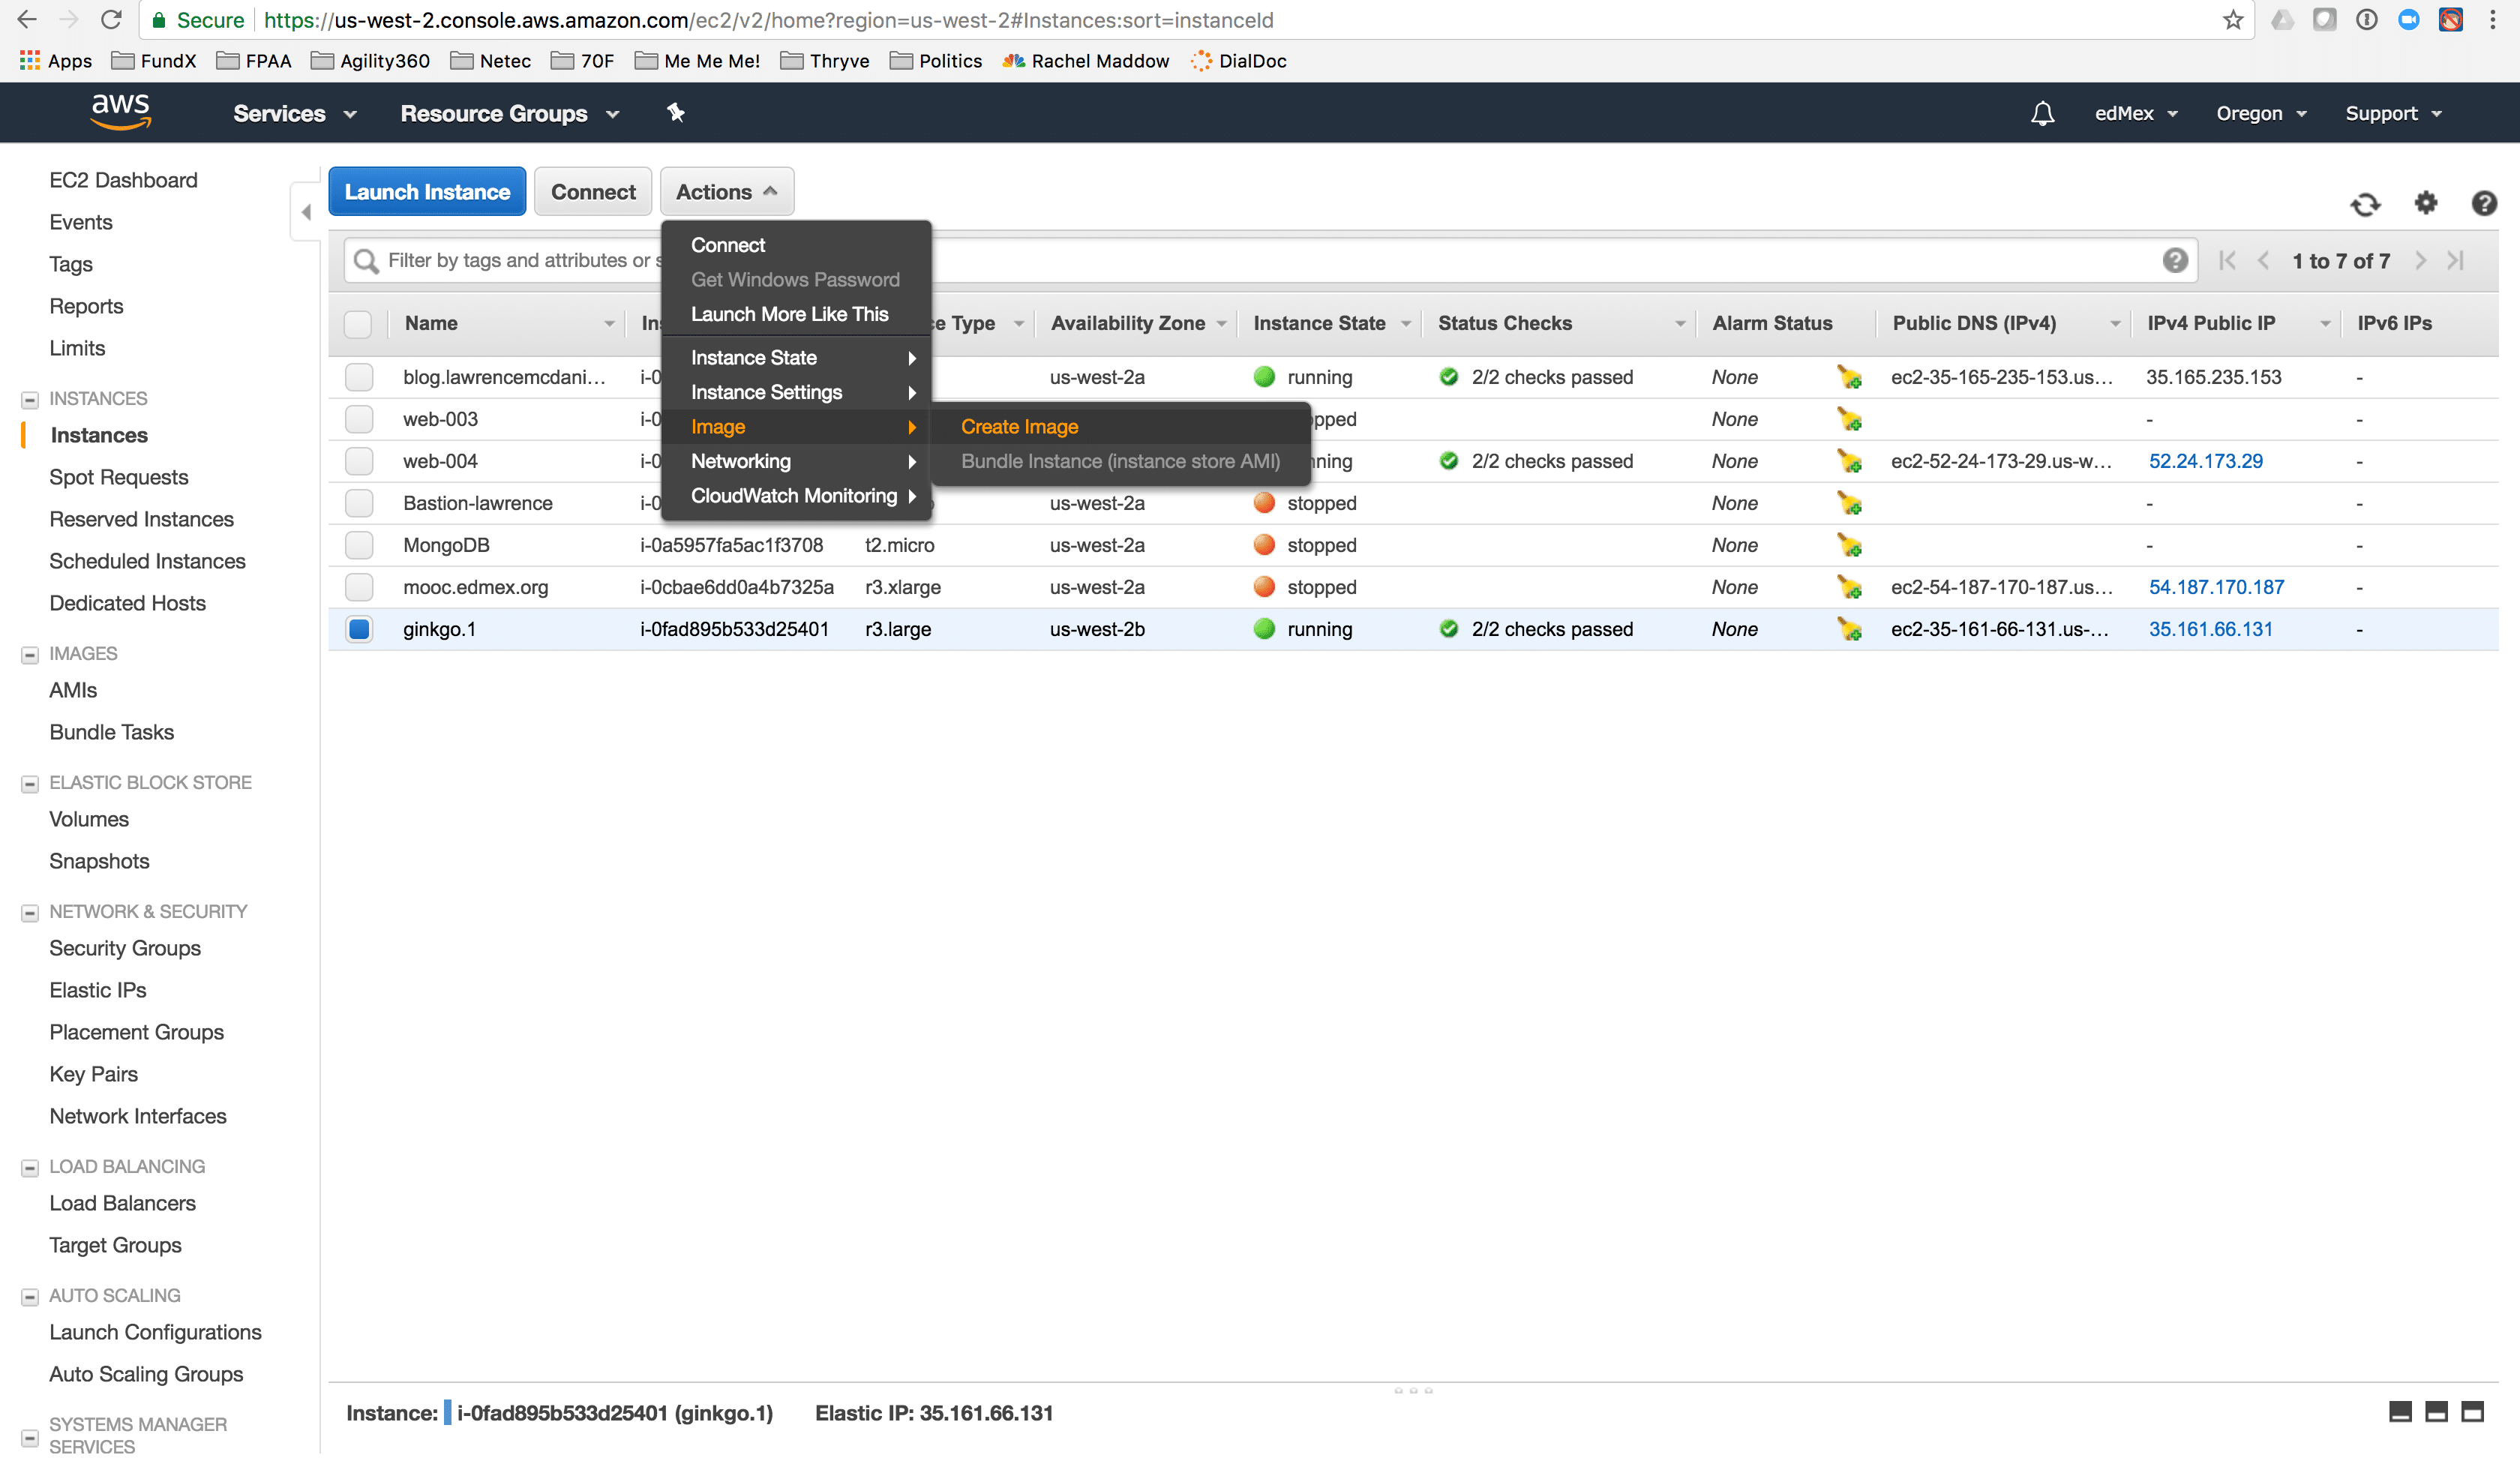This screenshot has height=1467, width=2520.
Task: Deselect the ginkgo.1 instance checkbox
Action: (x=359, y=630)
